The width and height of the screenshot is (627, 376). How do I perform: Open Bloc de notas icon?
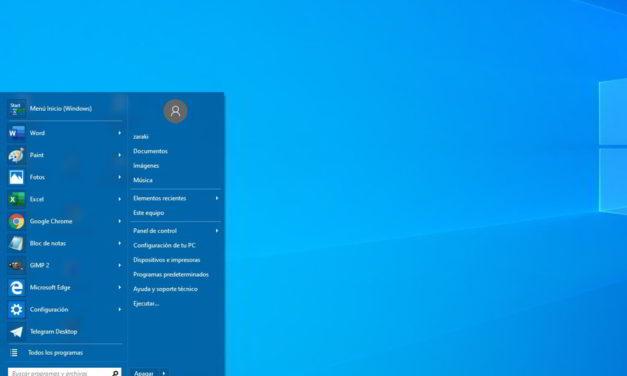coord(16,243)
